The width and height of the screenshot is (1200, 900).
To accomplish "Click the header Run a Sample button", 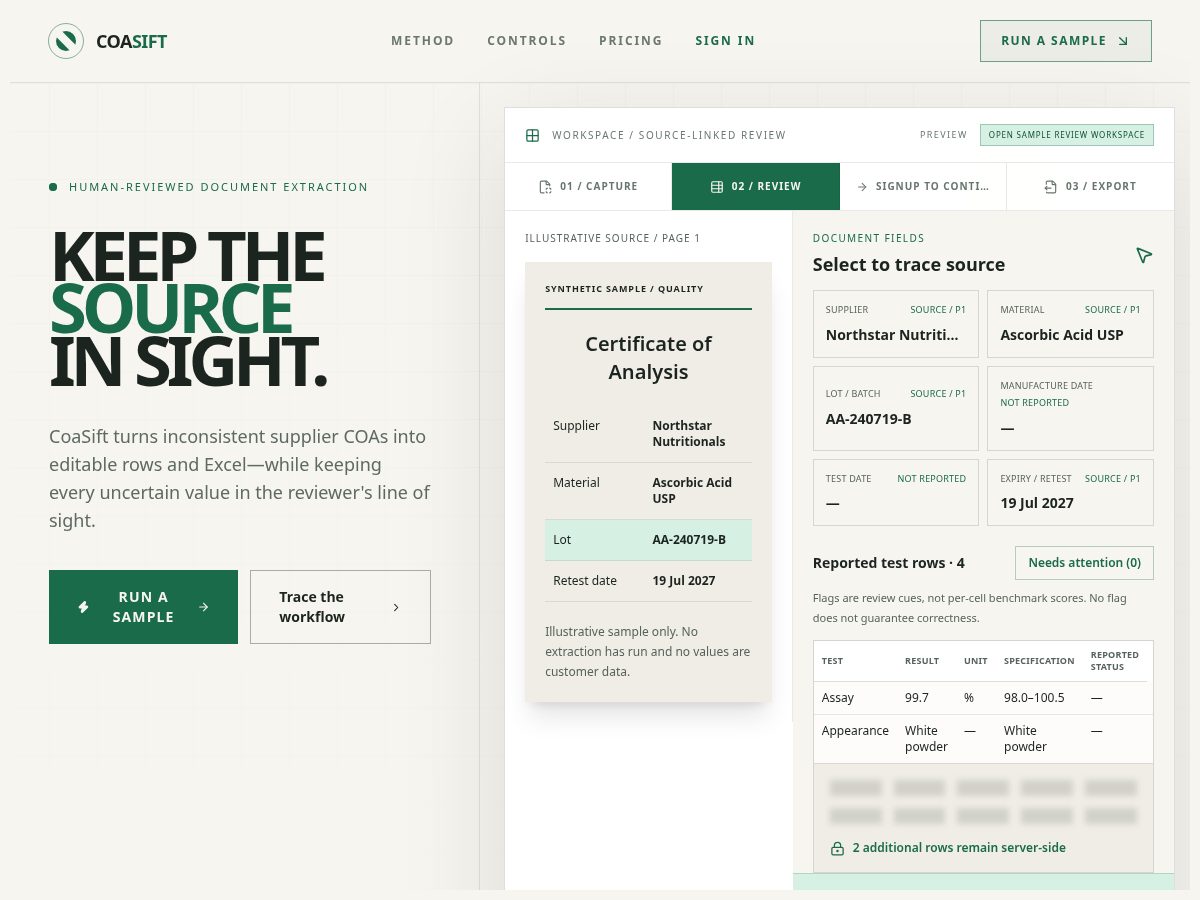I will click(1066, 41).
